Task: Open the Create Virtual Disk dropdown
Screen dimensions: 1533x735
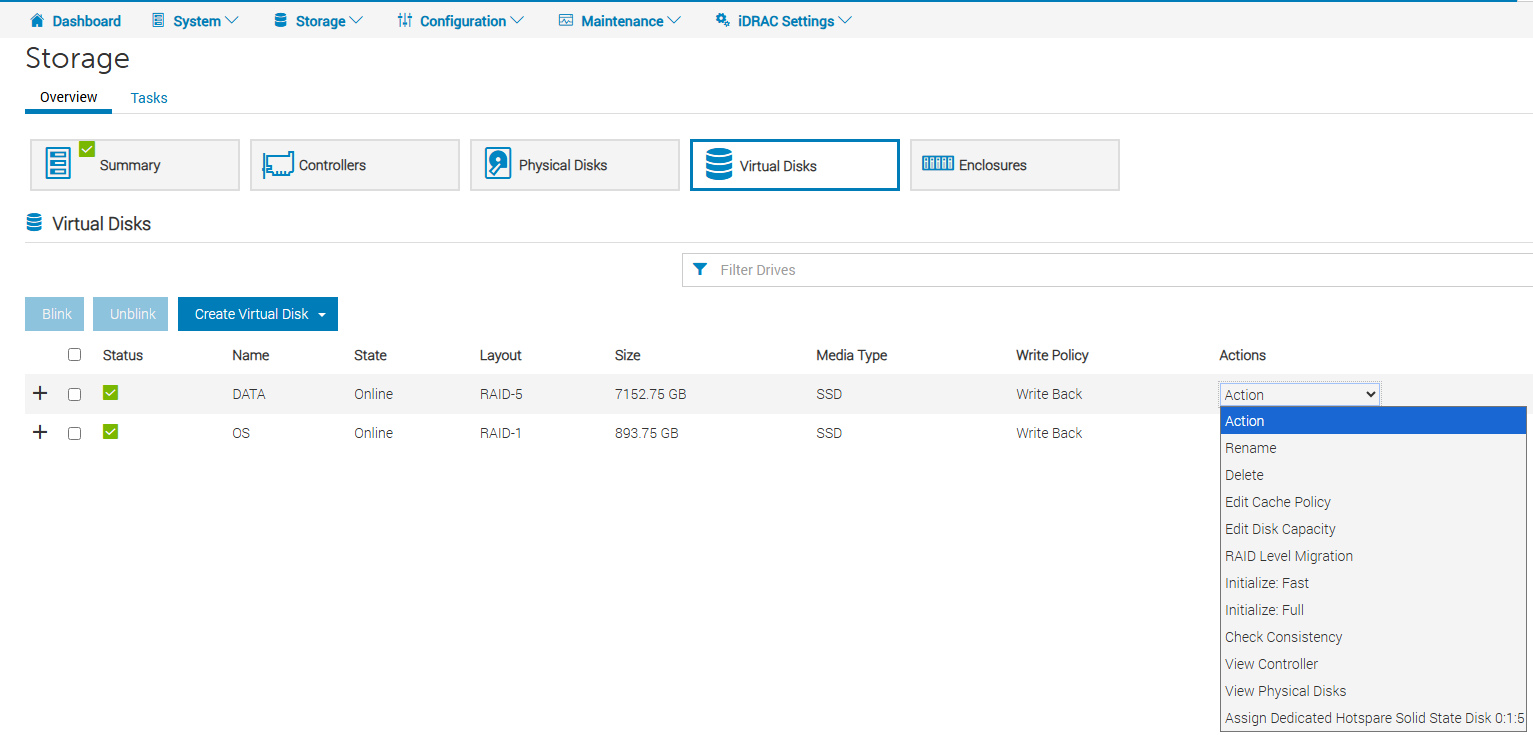Action: [258, 314]
